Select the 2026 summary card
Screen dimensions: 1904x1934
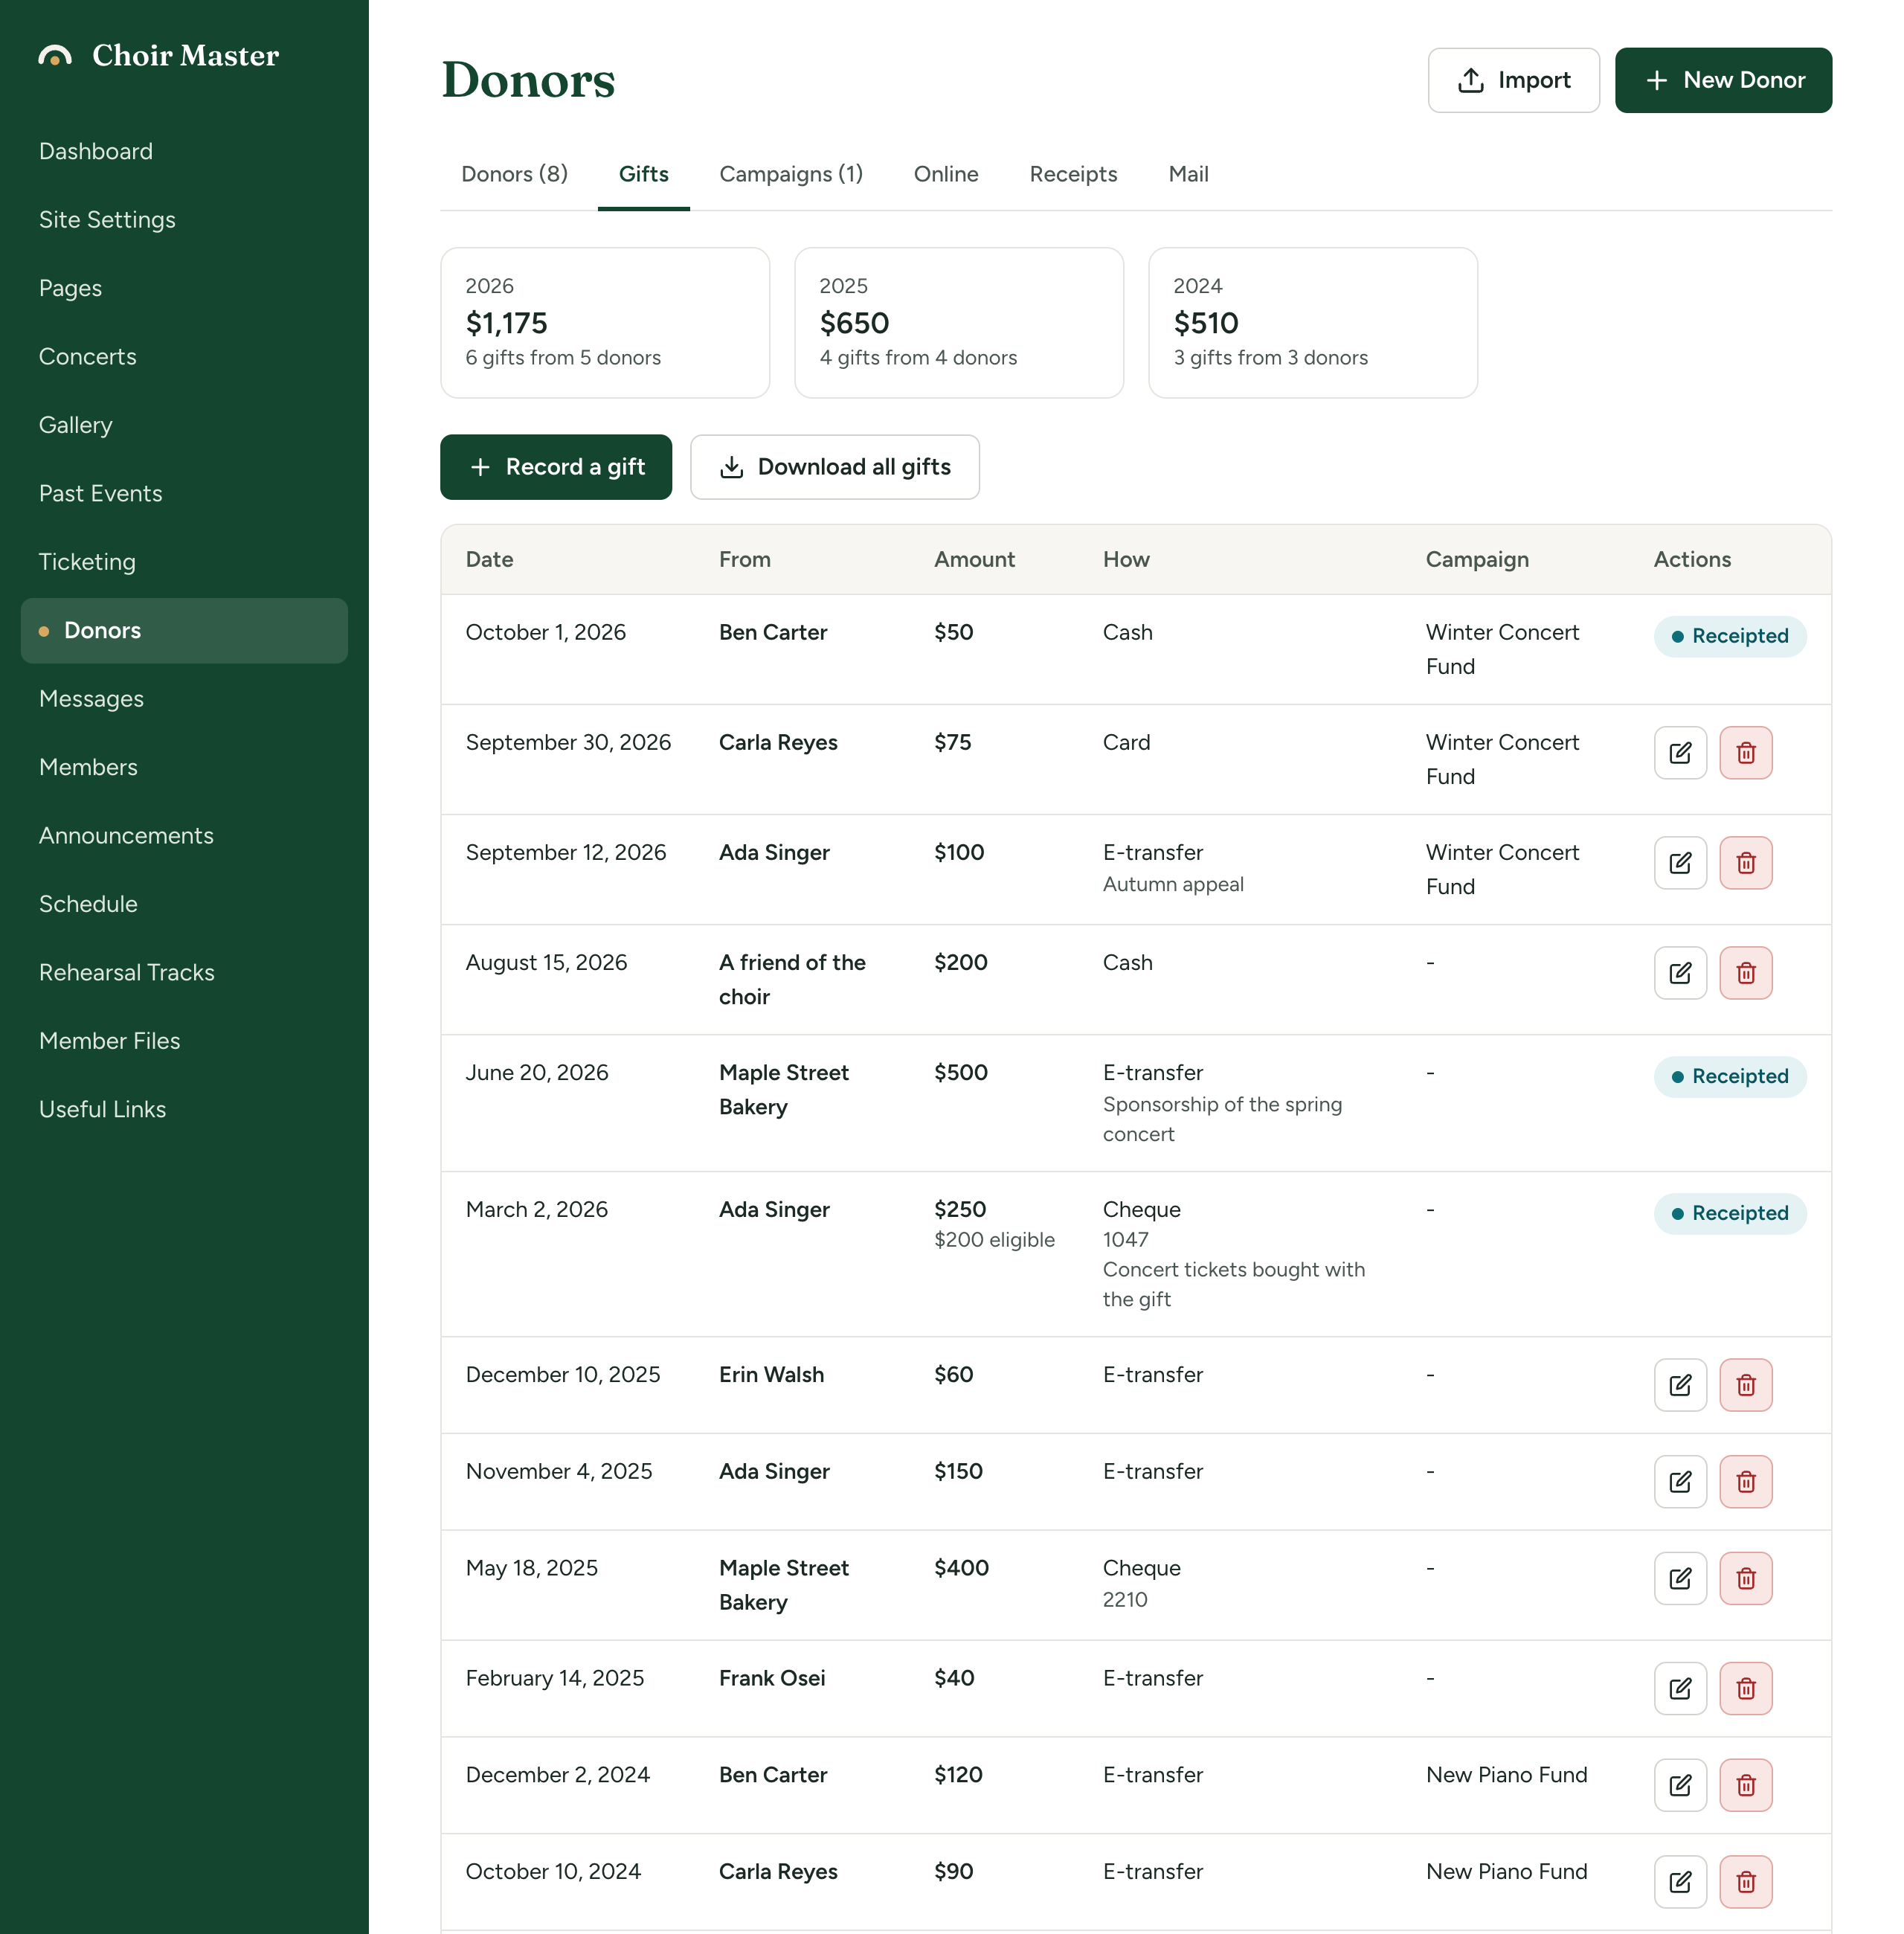[605, 323]
